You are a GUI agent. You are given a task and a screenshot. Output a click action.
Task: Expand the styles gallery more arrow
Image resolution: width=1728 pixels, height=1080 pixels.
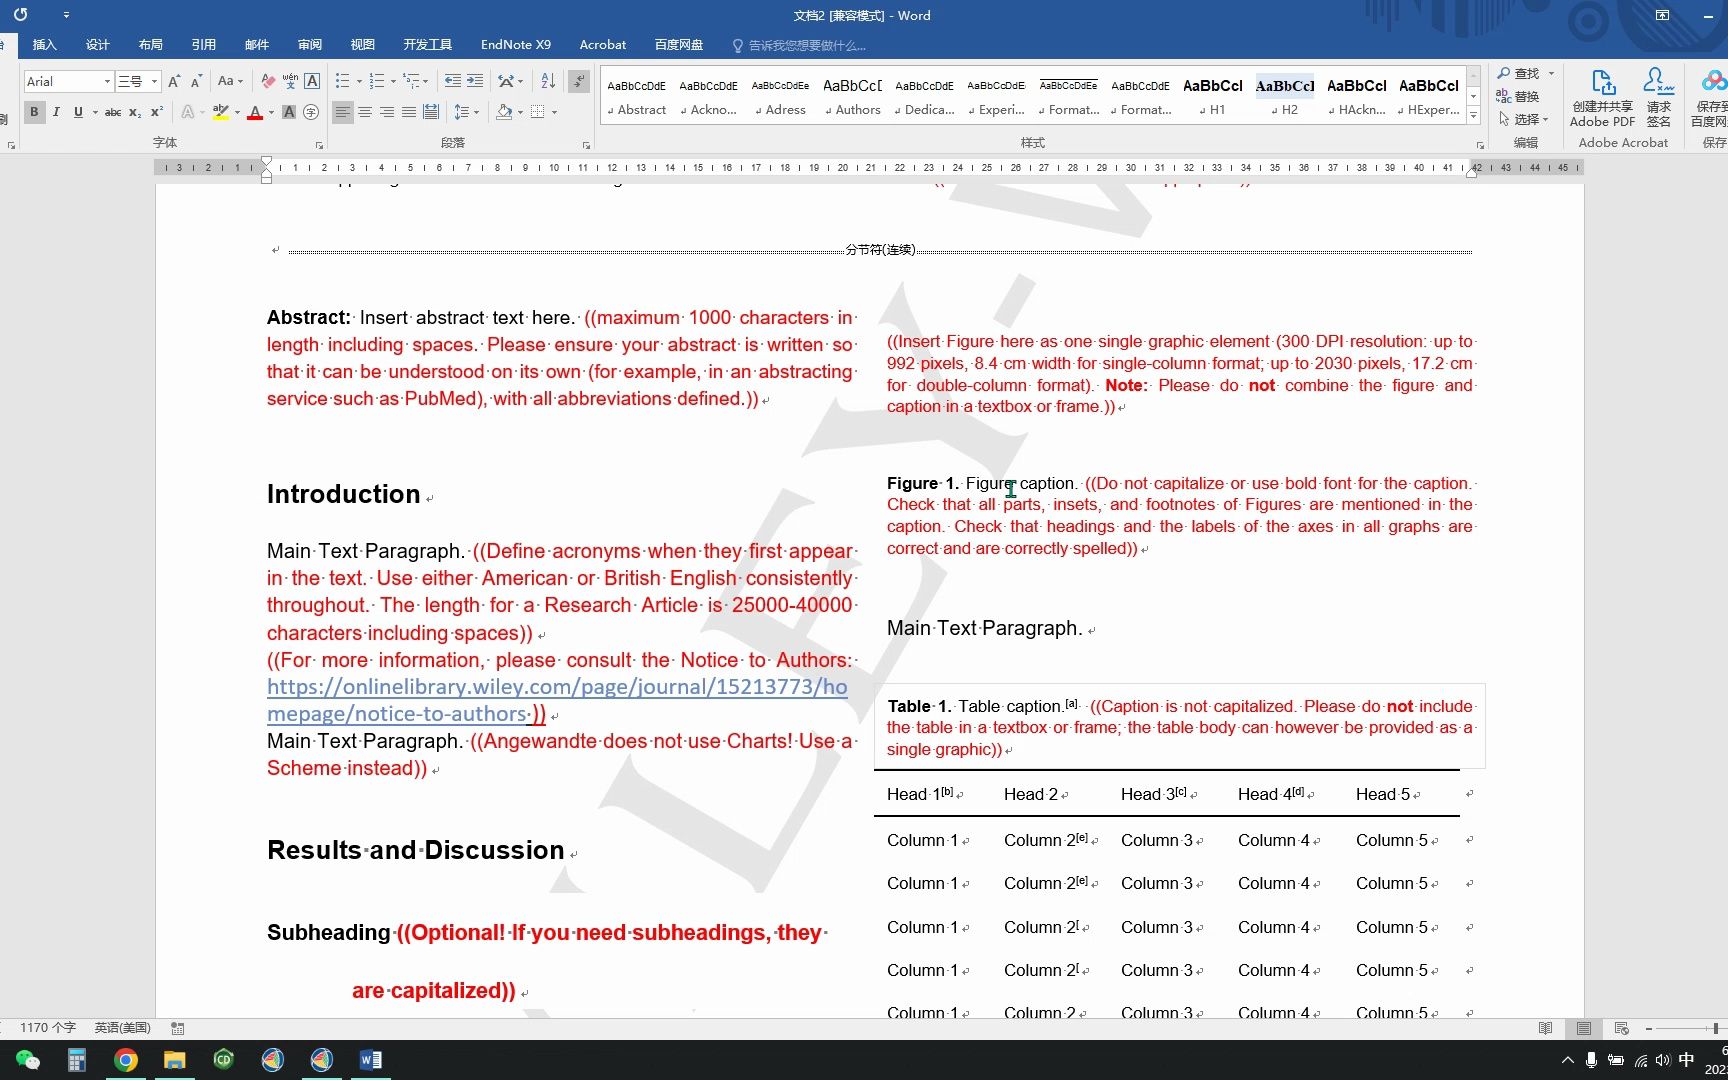pos(1474,116)
